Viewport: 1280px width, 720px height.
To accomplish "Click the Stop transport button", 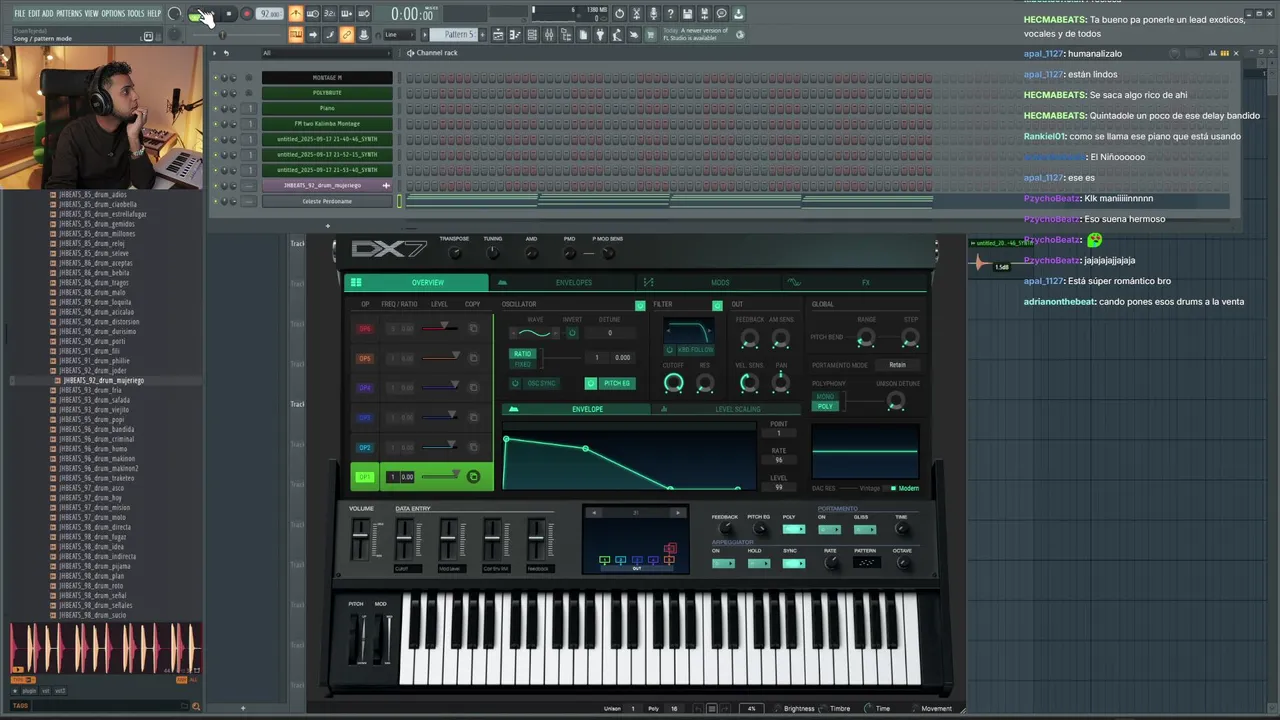I will coord(229,14).
